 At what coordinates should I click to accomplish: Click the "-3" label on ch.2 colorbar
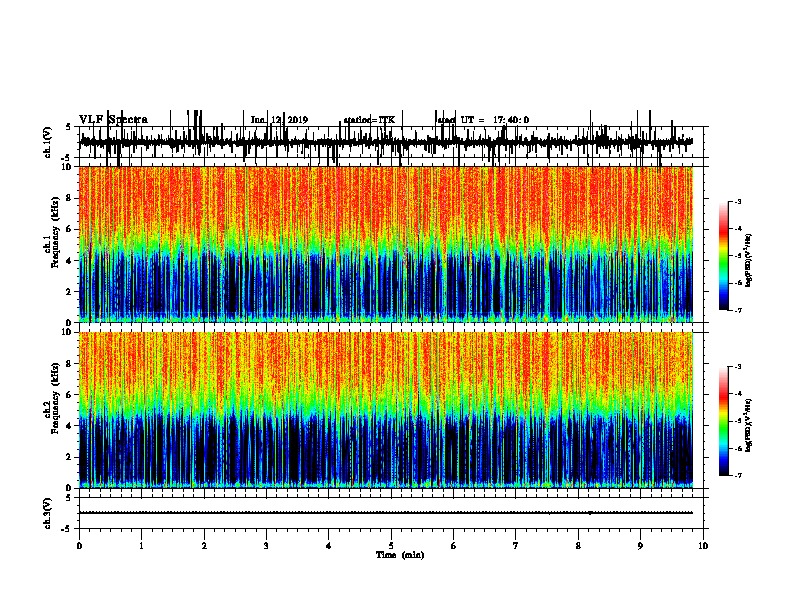tap(738, 367)
